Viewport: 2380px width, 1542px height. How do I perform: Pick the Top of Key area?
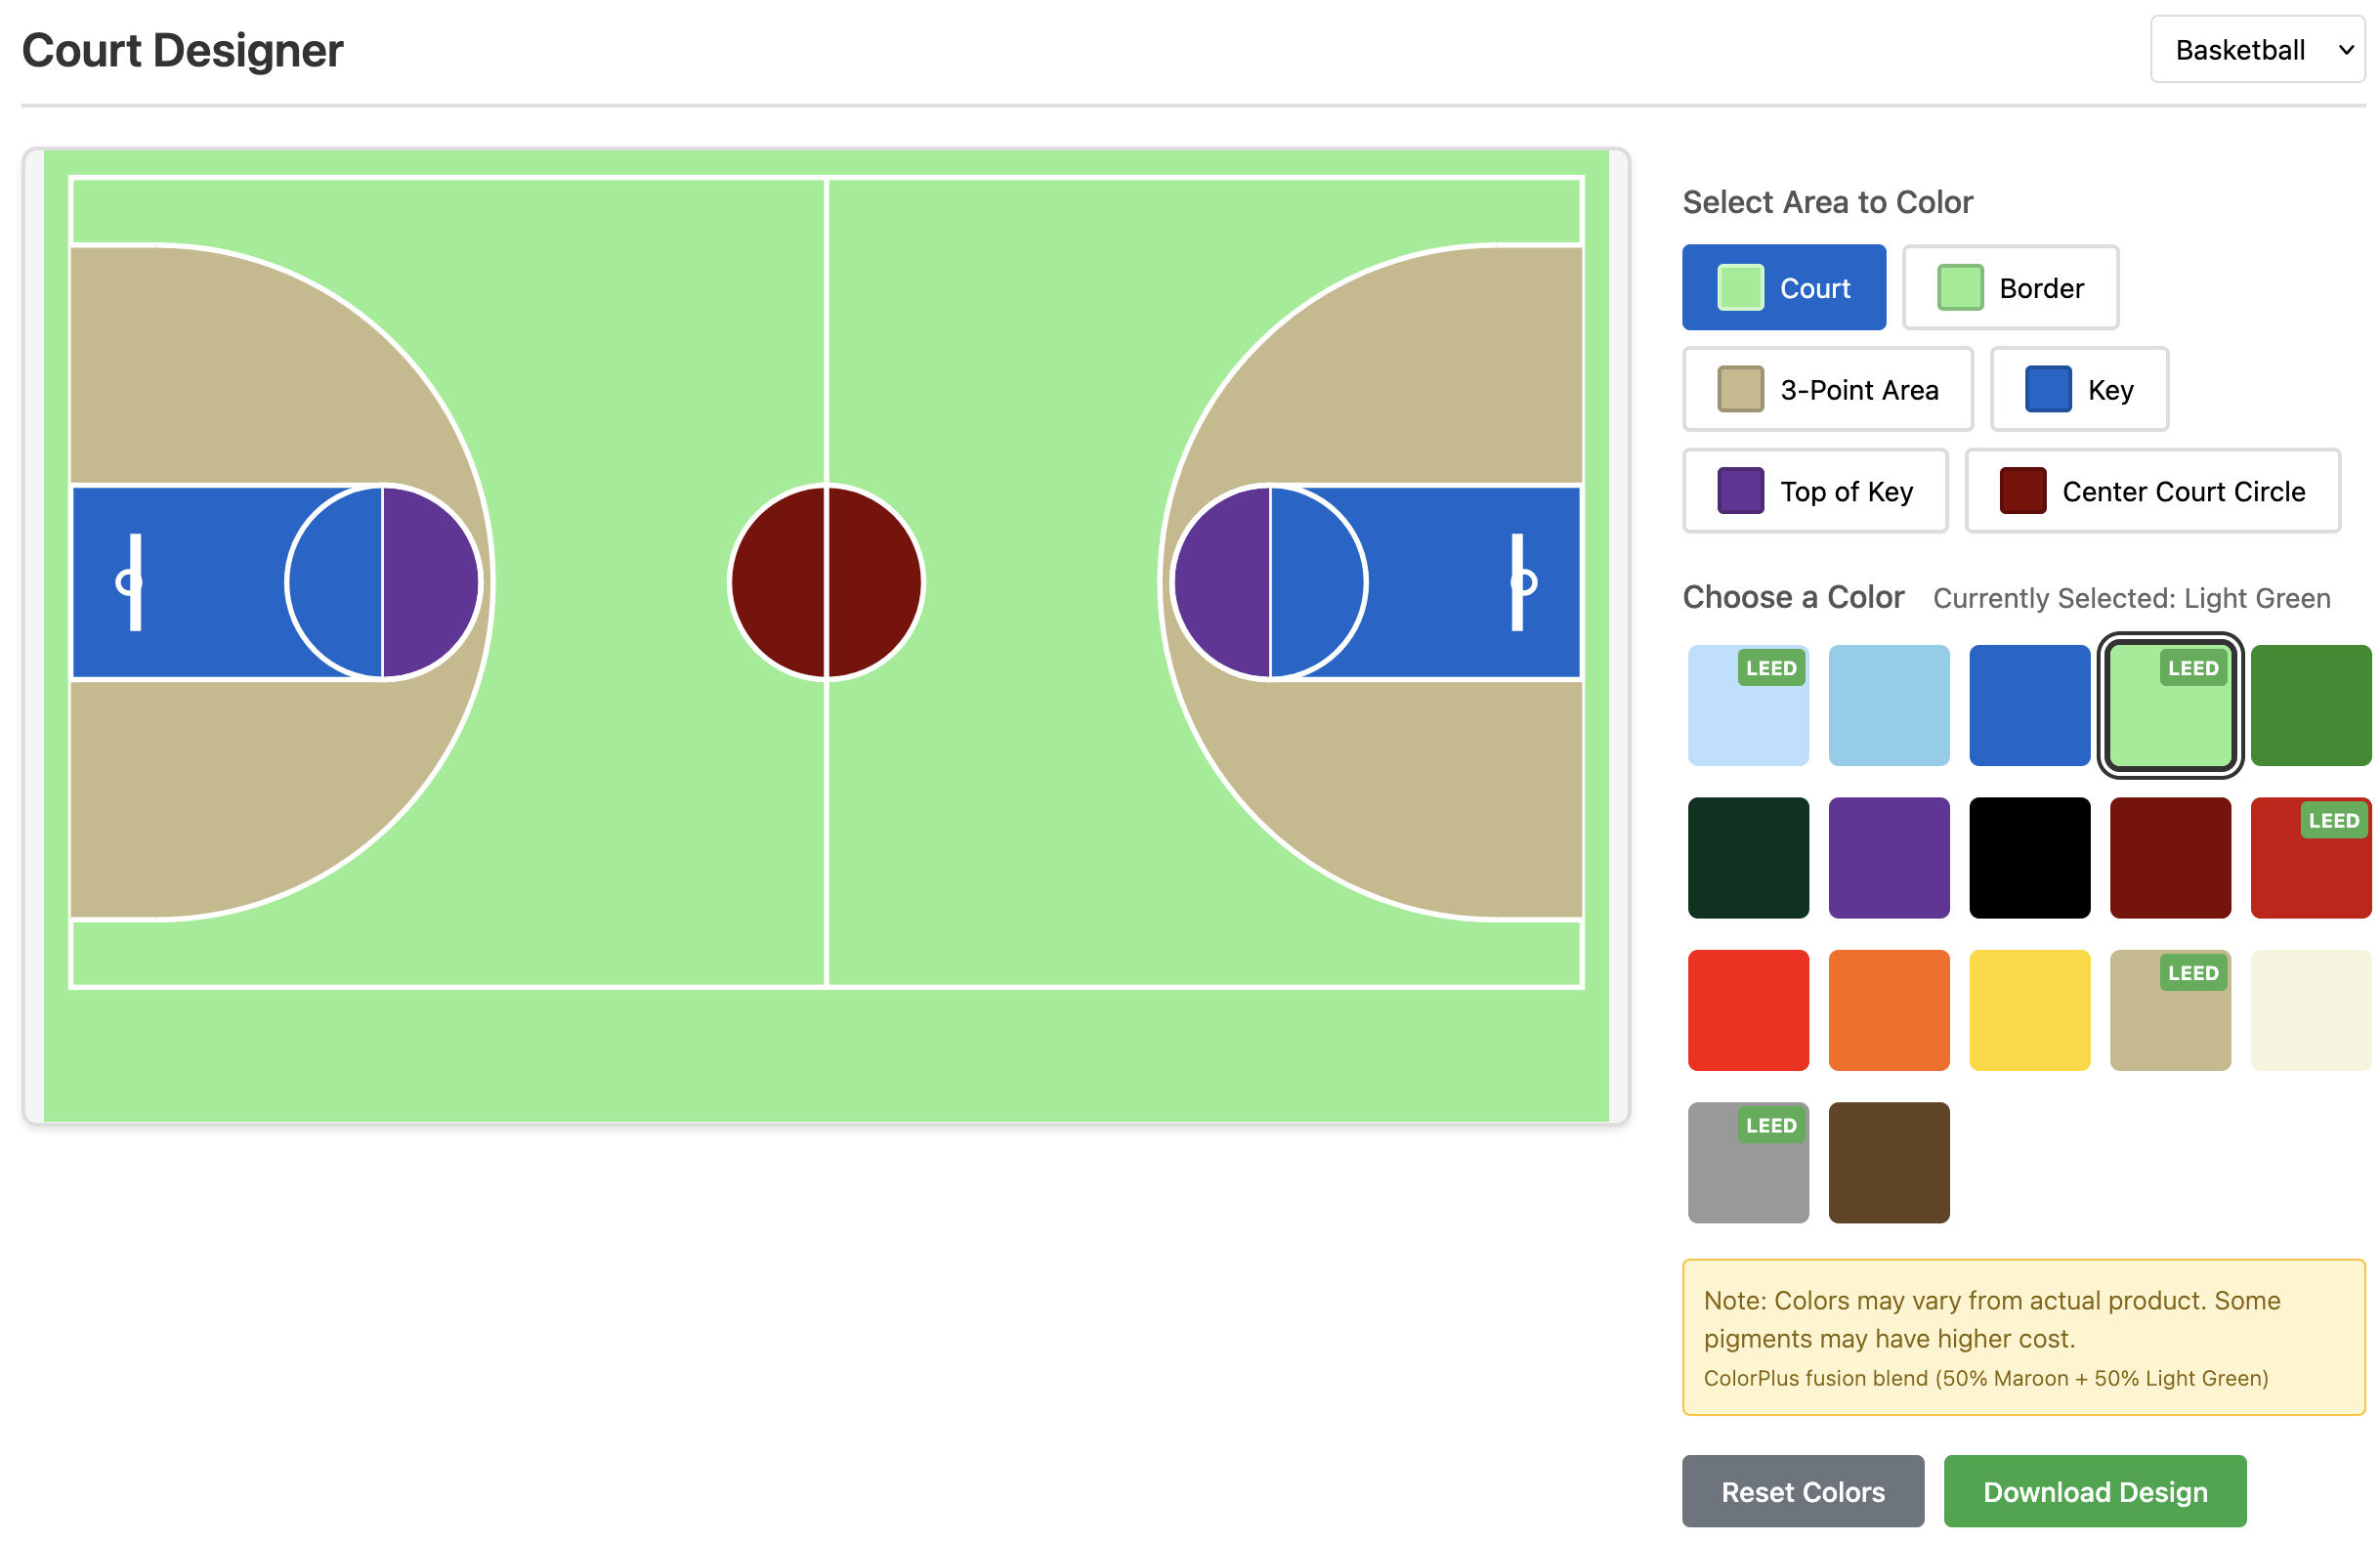pyautogui.click(x=1814, y=491)
